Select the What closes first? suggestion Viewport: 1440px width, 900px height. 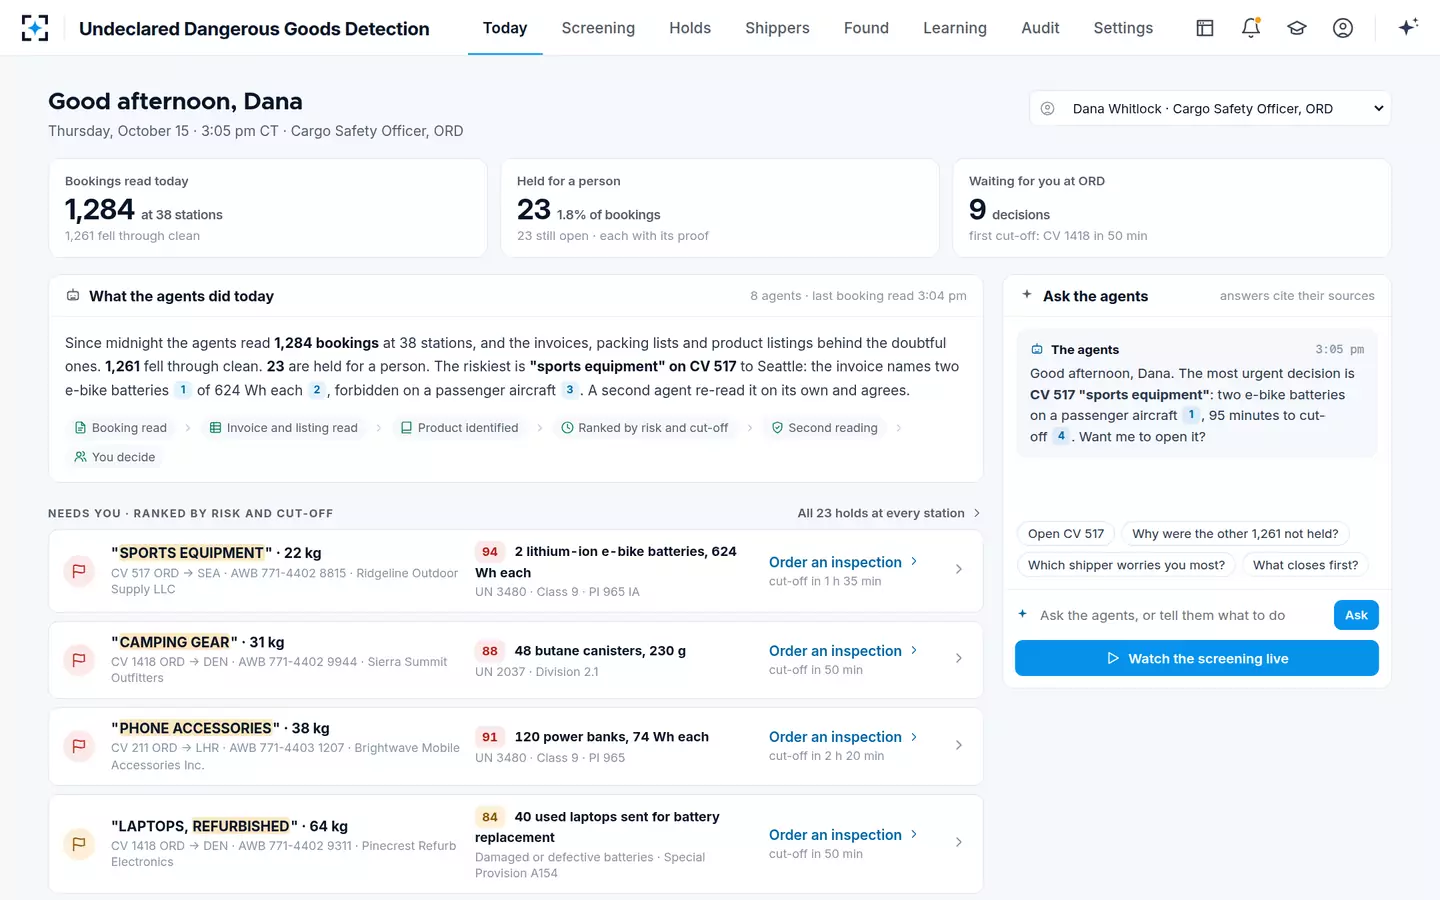click(x=1305, y=565)
